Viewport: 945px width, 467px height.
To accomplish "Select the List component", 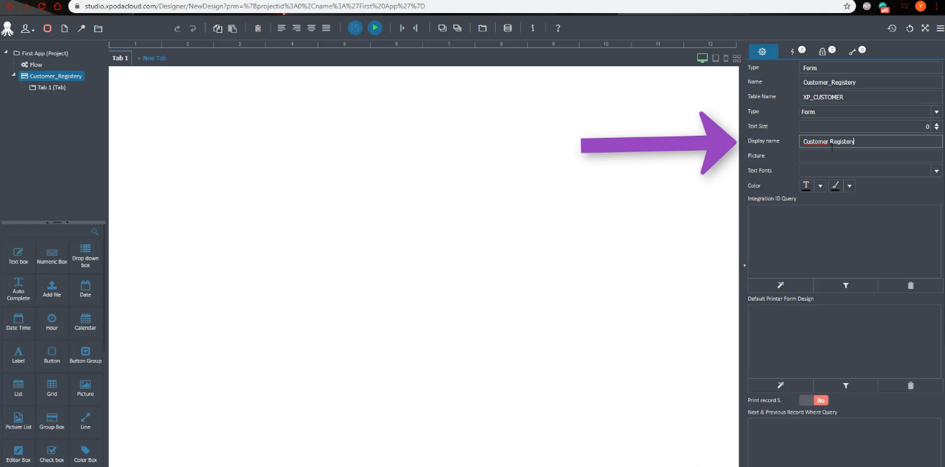I will click(18, 388).
